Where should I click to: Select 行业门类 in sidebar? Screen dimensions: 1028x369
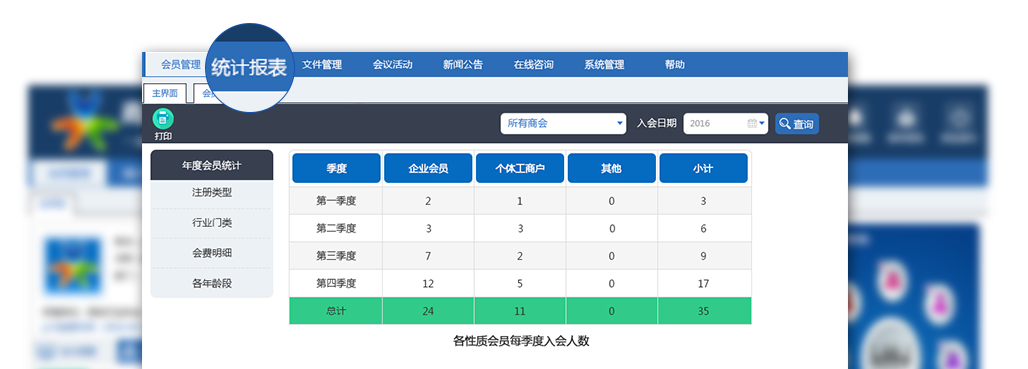pyautogui.click(x=212, y=223)
